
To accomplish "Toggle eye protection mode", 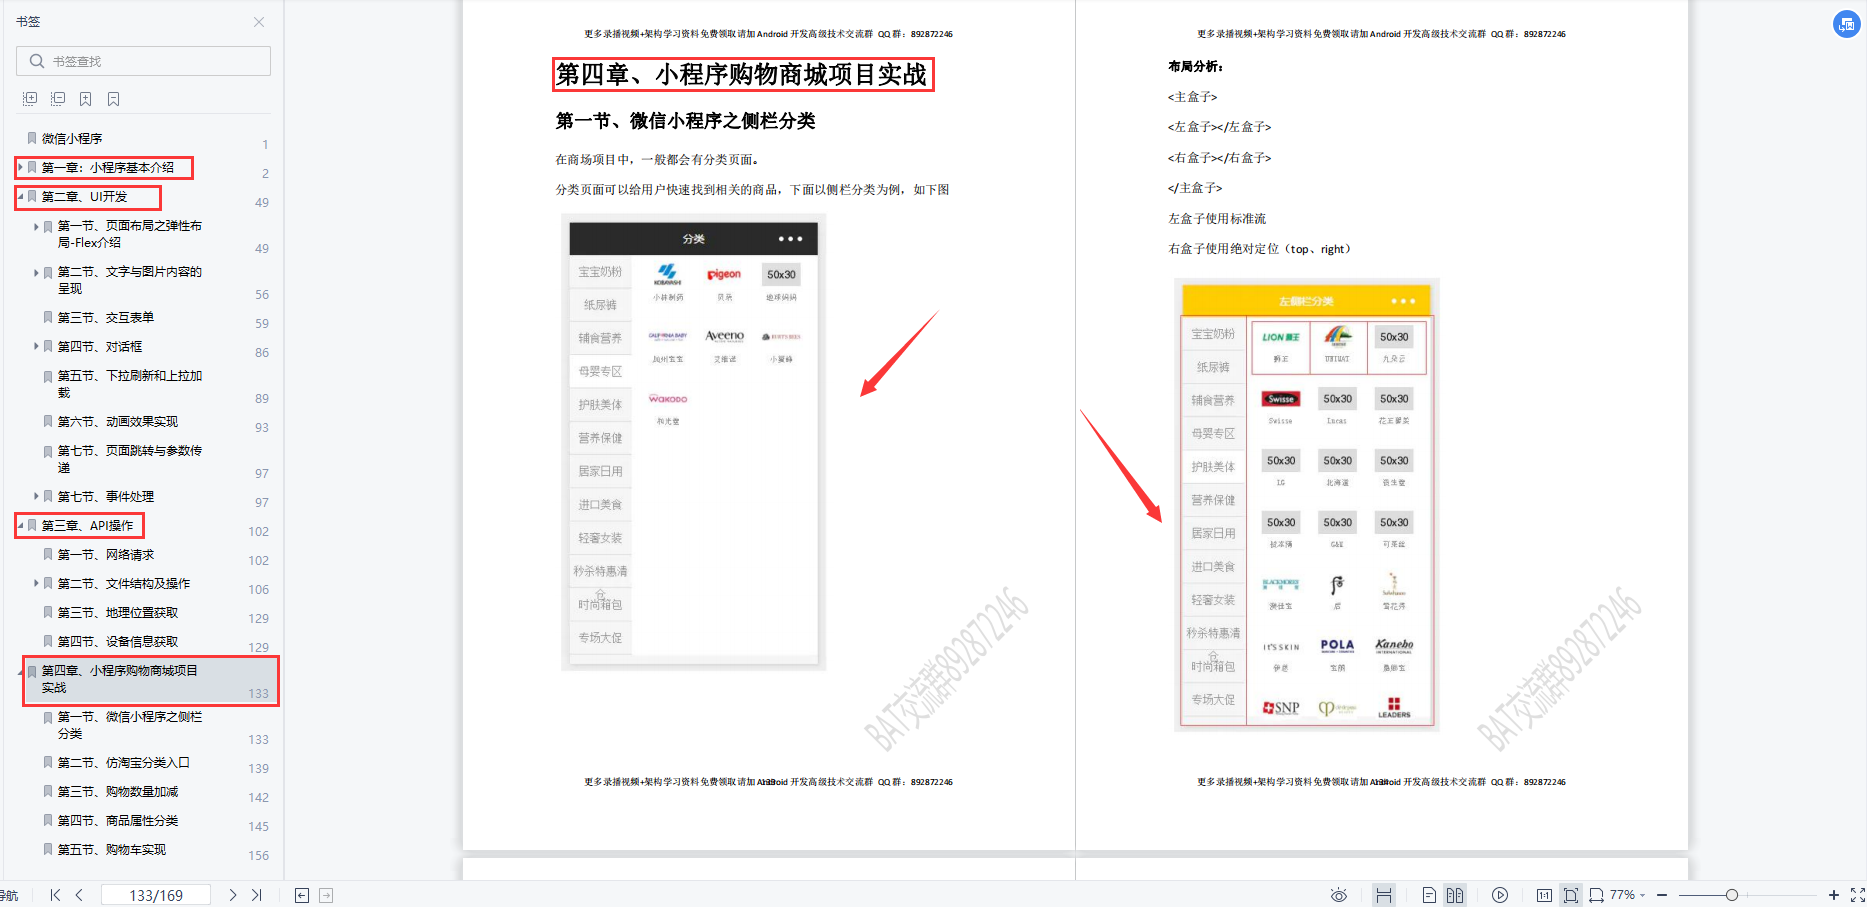I will [x=1339, y=895].
